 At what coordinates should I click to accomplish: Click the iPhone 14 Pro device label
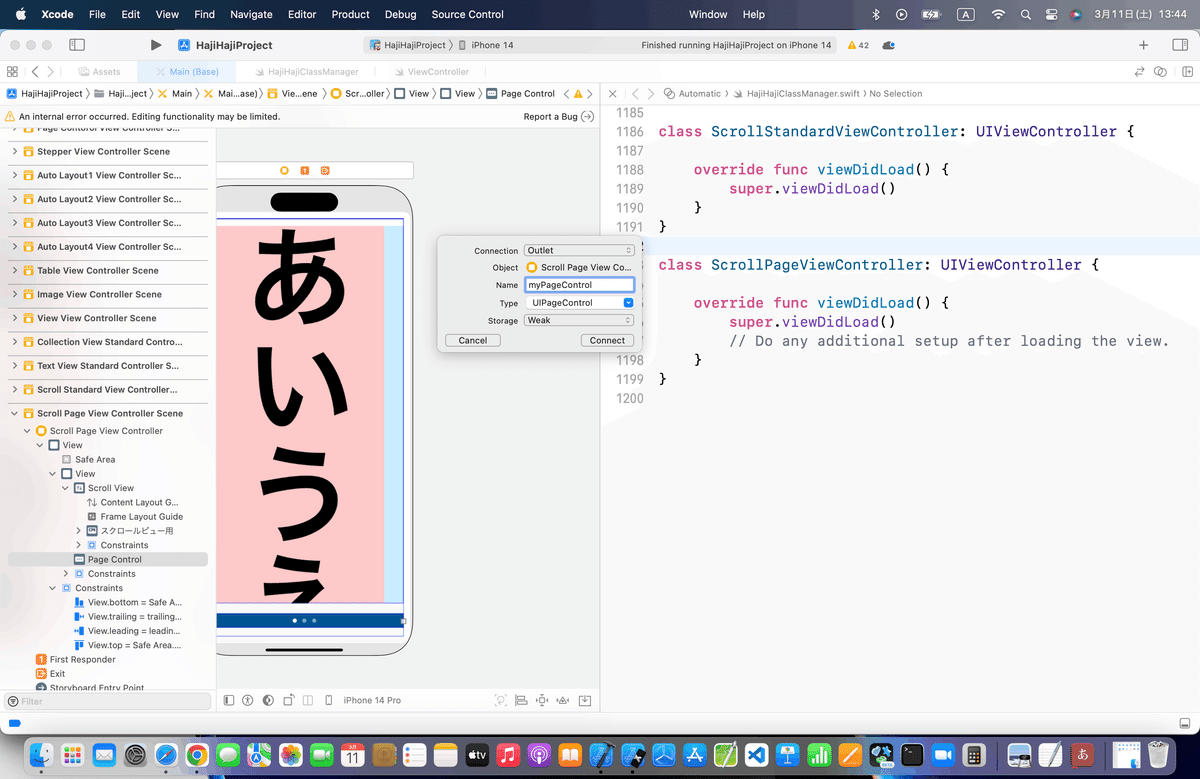tap(372, 700)
